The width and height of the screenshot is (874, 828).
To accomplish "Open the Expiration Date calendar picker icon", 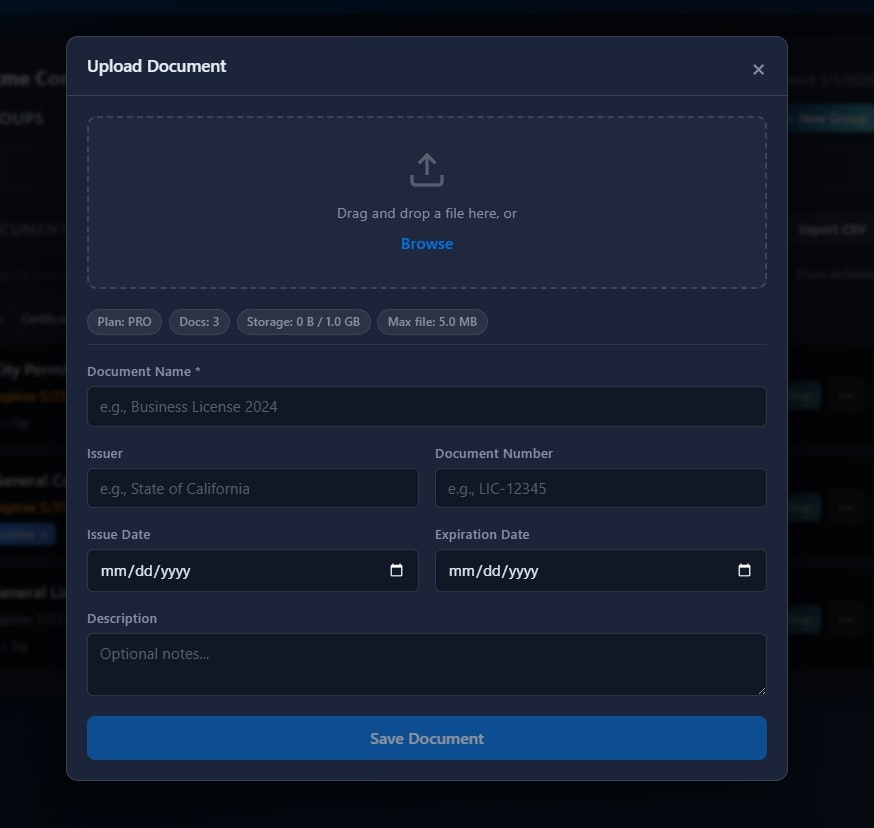I will tap(744, 570).
